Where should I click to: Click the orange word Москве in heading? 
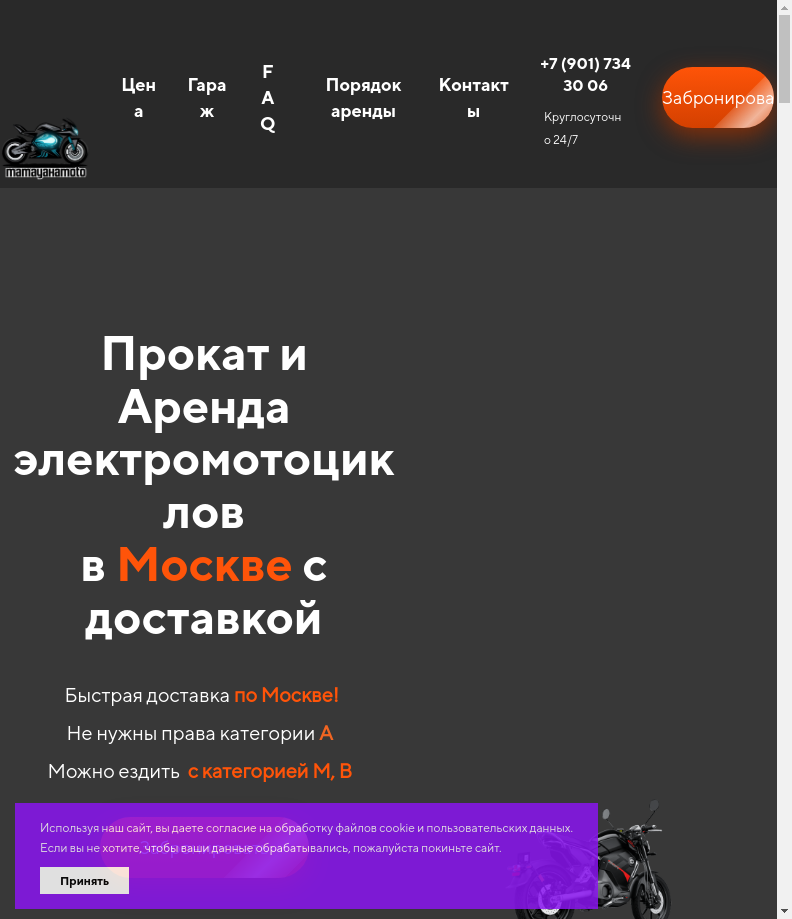click(205, 564)
